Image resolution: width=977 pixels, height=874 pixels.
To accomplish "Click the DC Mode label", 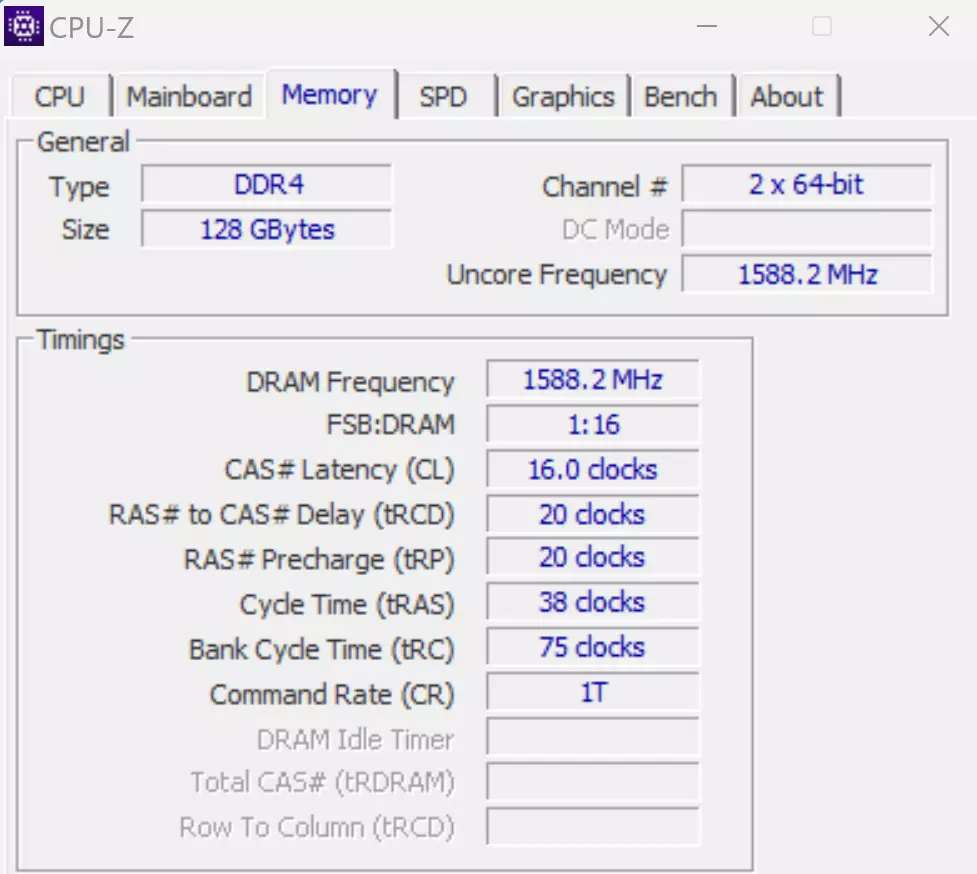I will (615, 229).
